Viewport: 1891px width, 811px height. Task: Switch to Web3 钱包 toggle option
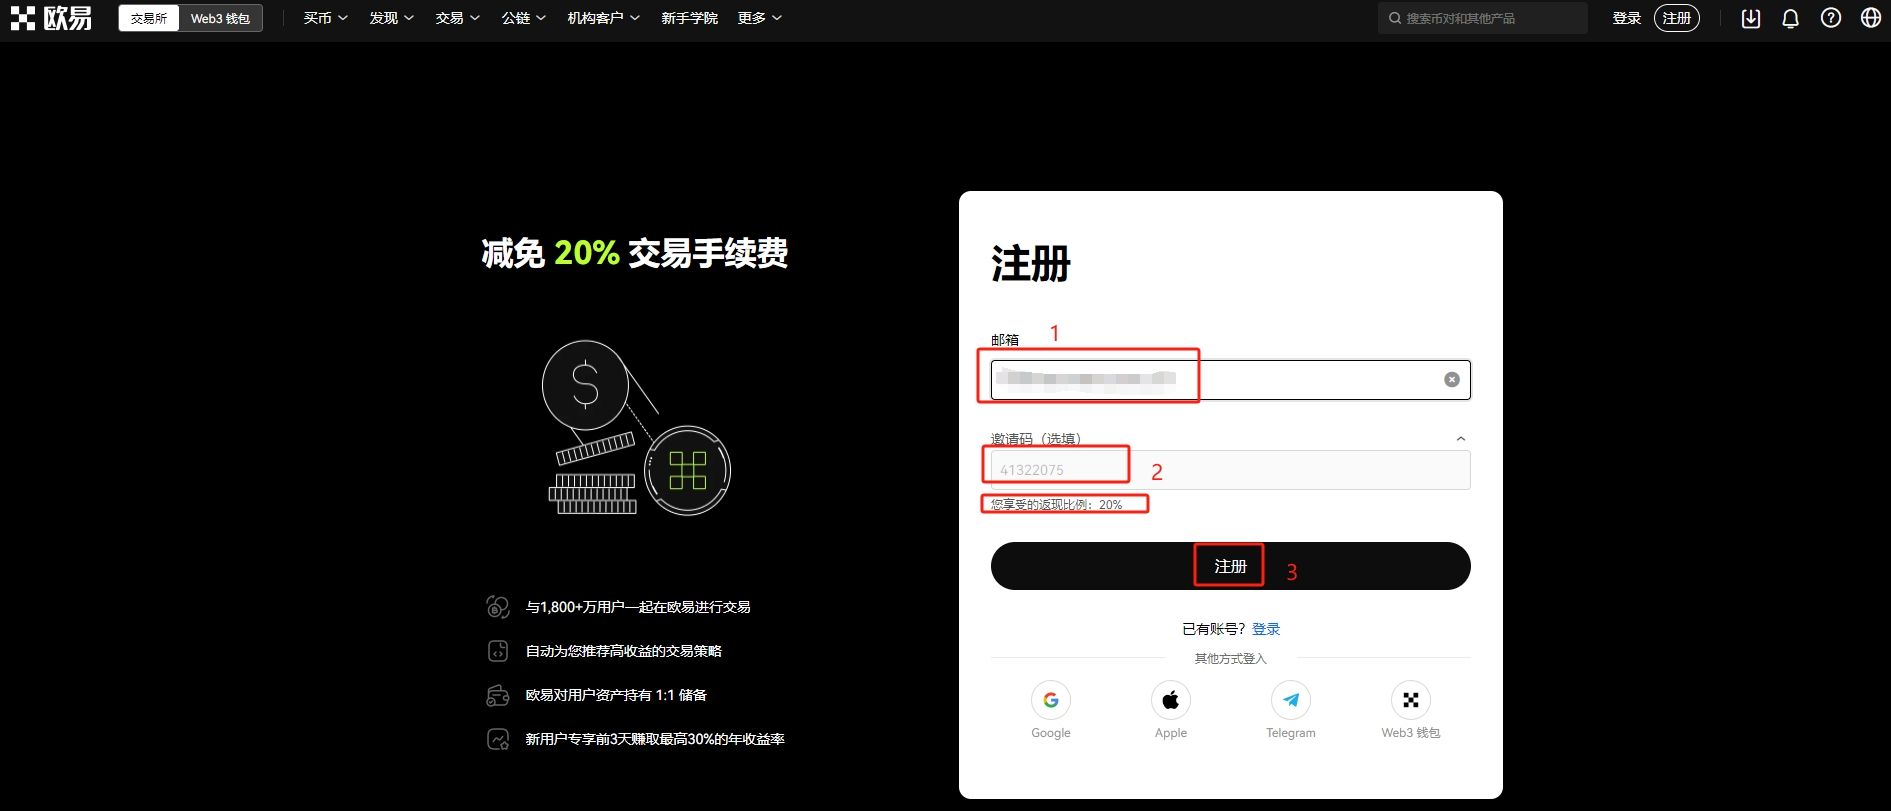tap(220, 18)
